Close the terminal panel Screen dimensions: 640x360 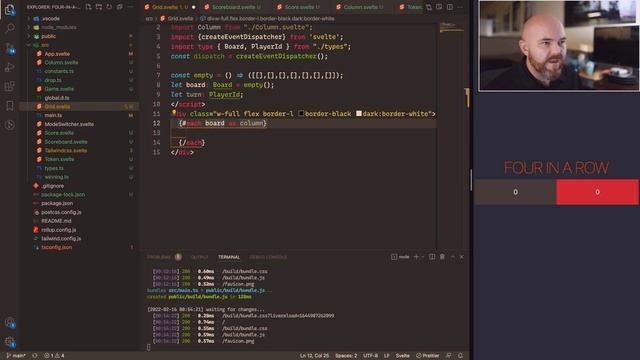coord(462,257)
